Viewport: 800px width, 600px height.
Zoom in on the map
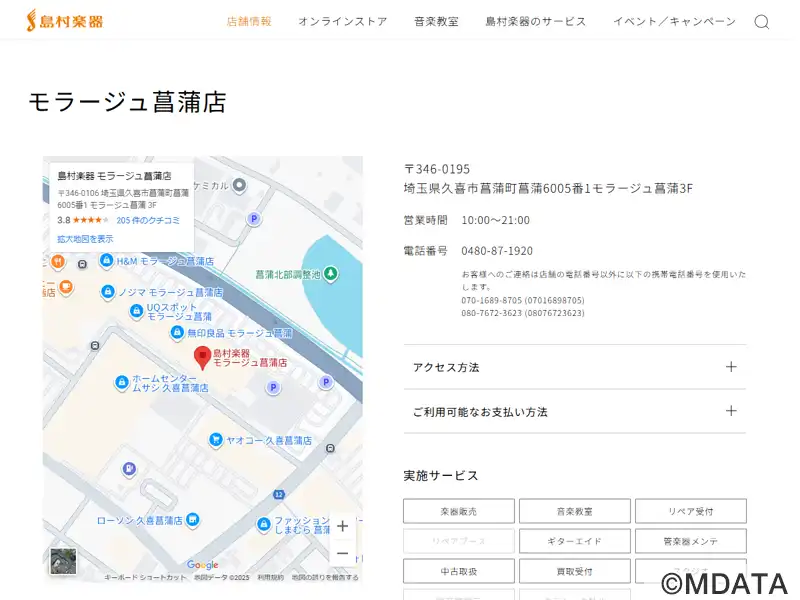point(342,526)
